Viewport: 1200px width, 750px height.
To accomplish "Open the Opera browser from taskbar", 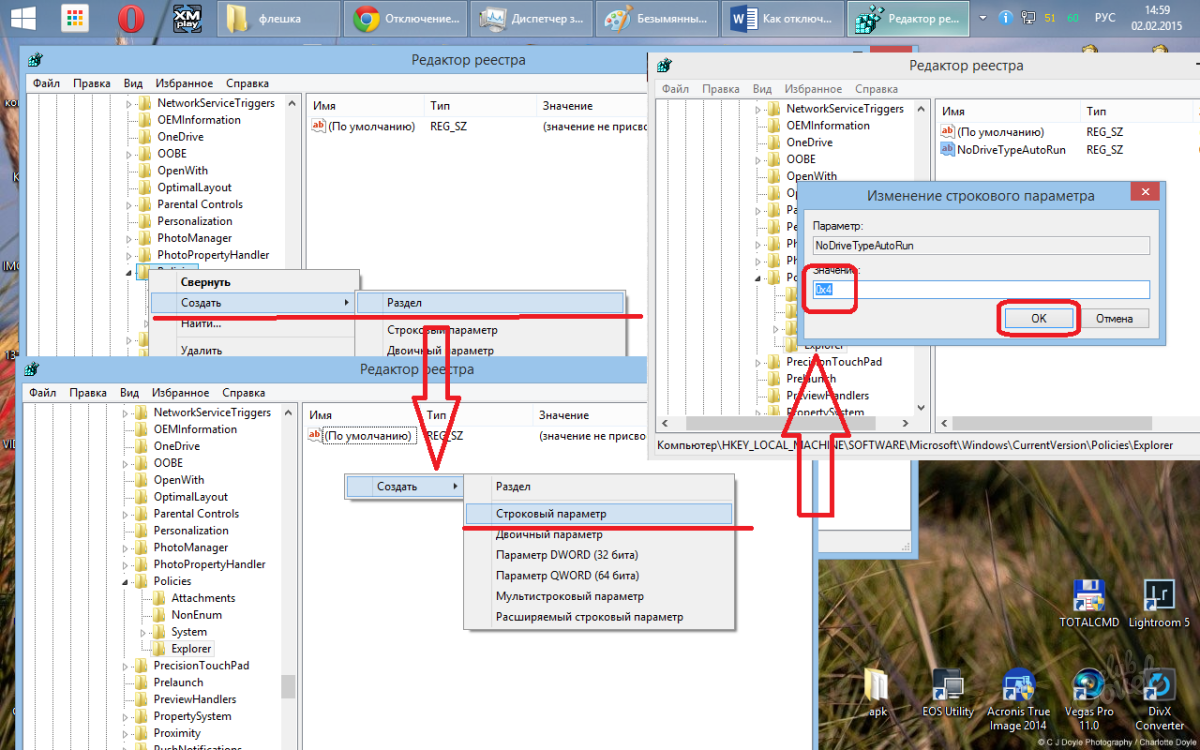I will 129,17.
